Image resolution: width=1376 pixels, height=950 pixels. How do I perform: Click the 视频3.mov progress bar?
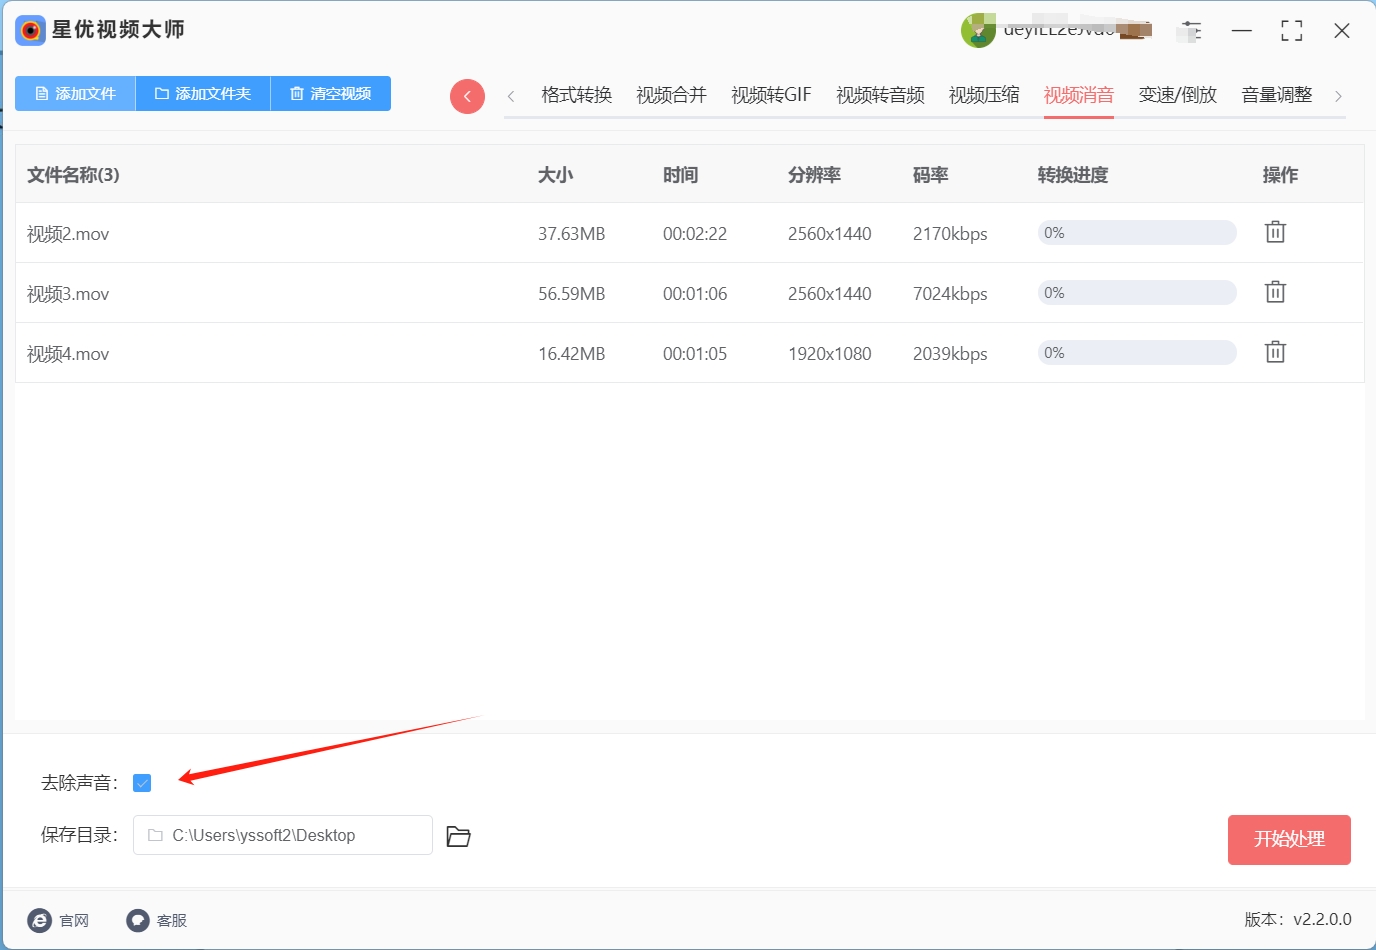[1137, 293]
